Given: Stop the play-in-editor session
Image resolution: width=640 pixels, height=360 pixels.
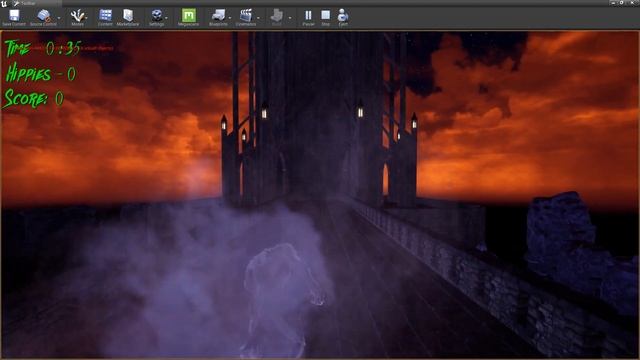Looking at the screenshot, I should tap(325, 18).
